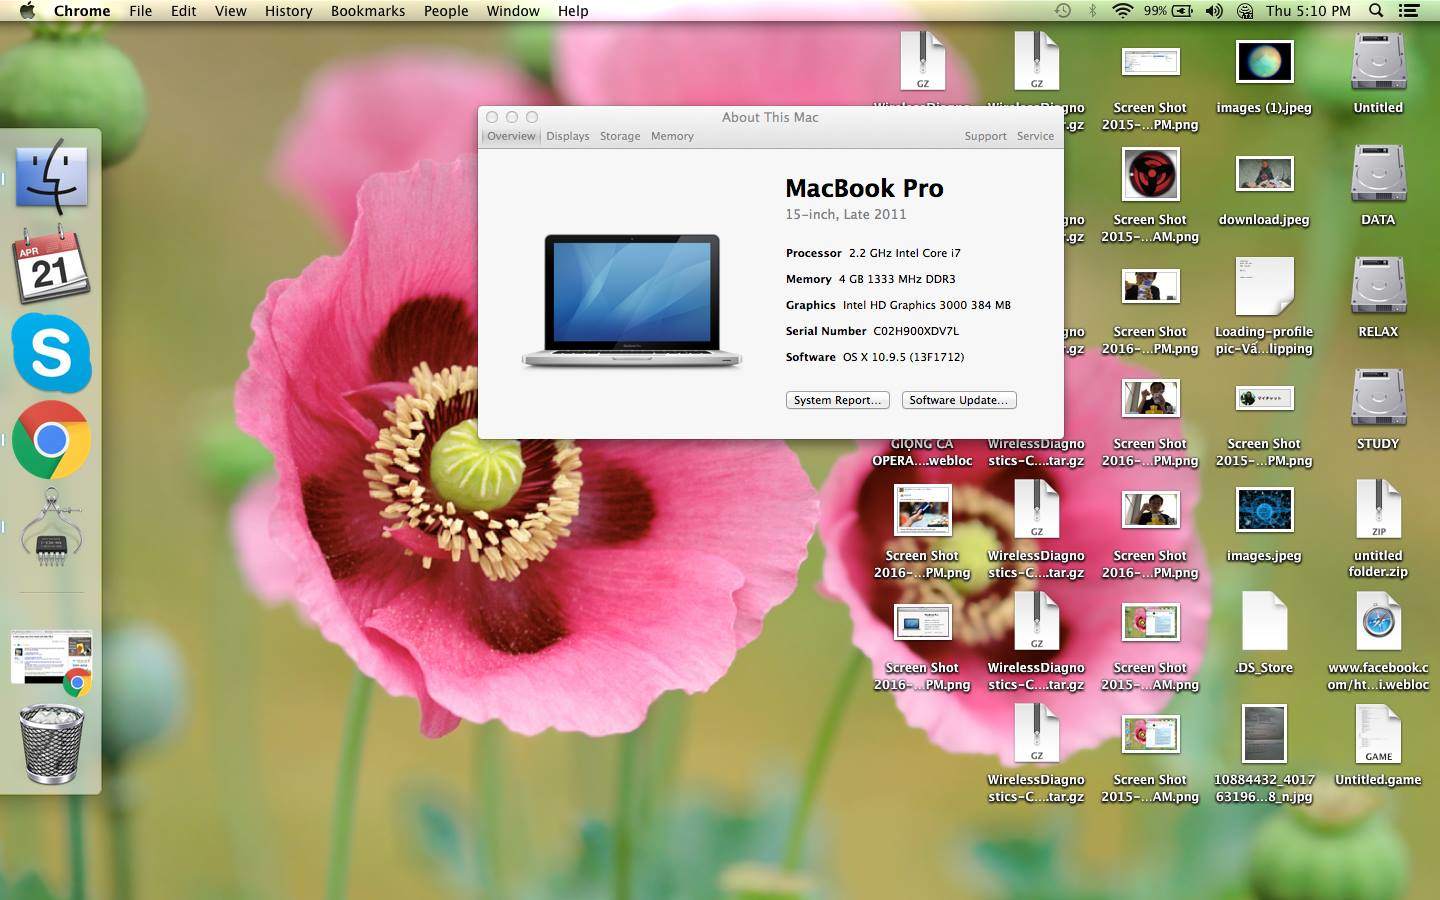Open the Support link
This screenshot has height=900, width=1440.
[x=985, y=136]
